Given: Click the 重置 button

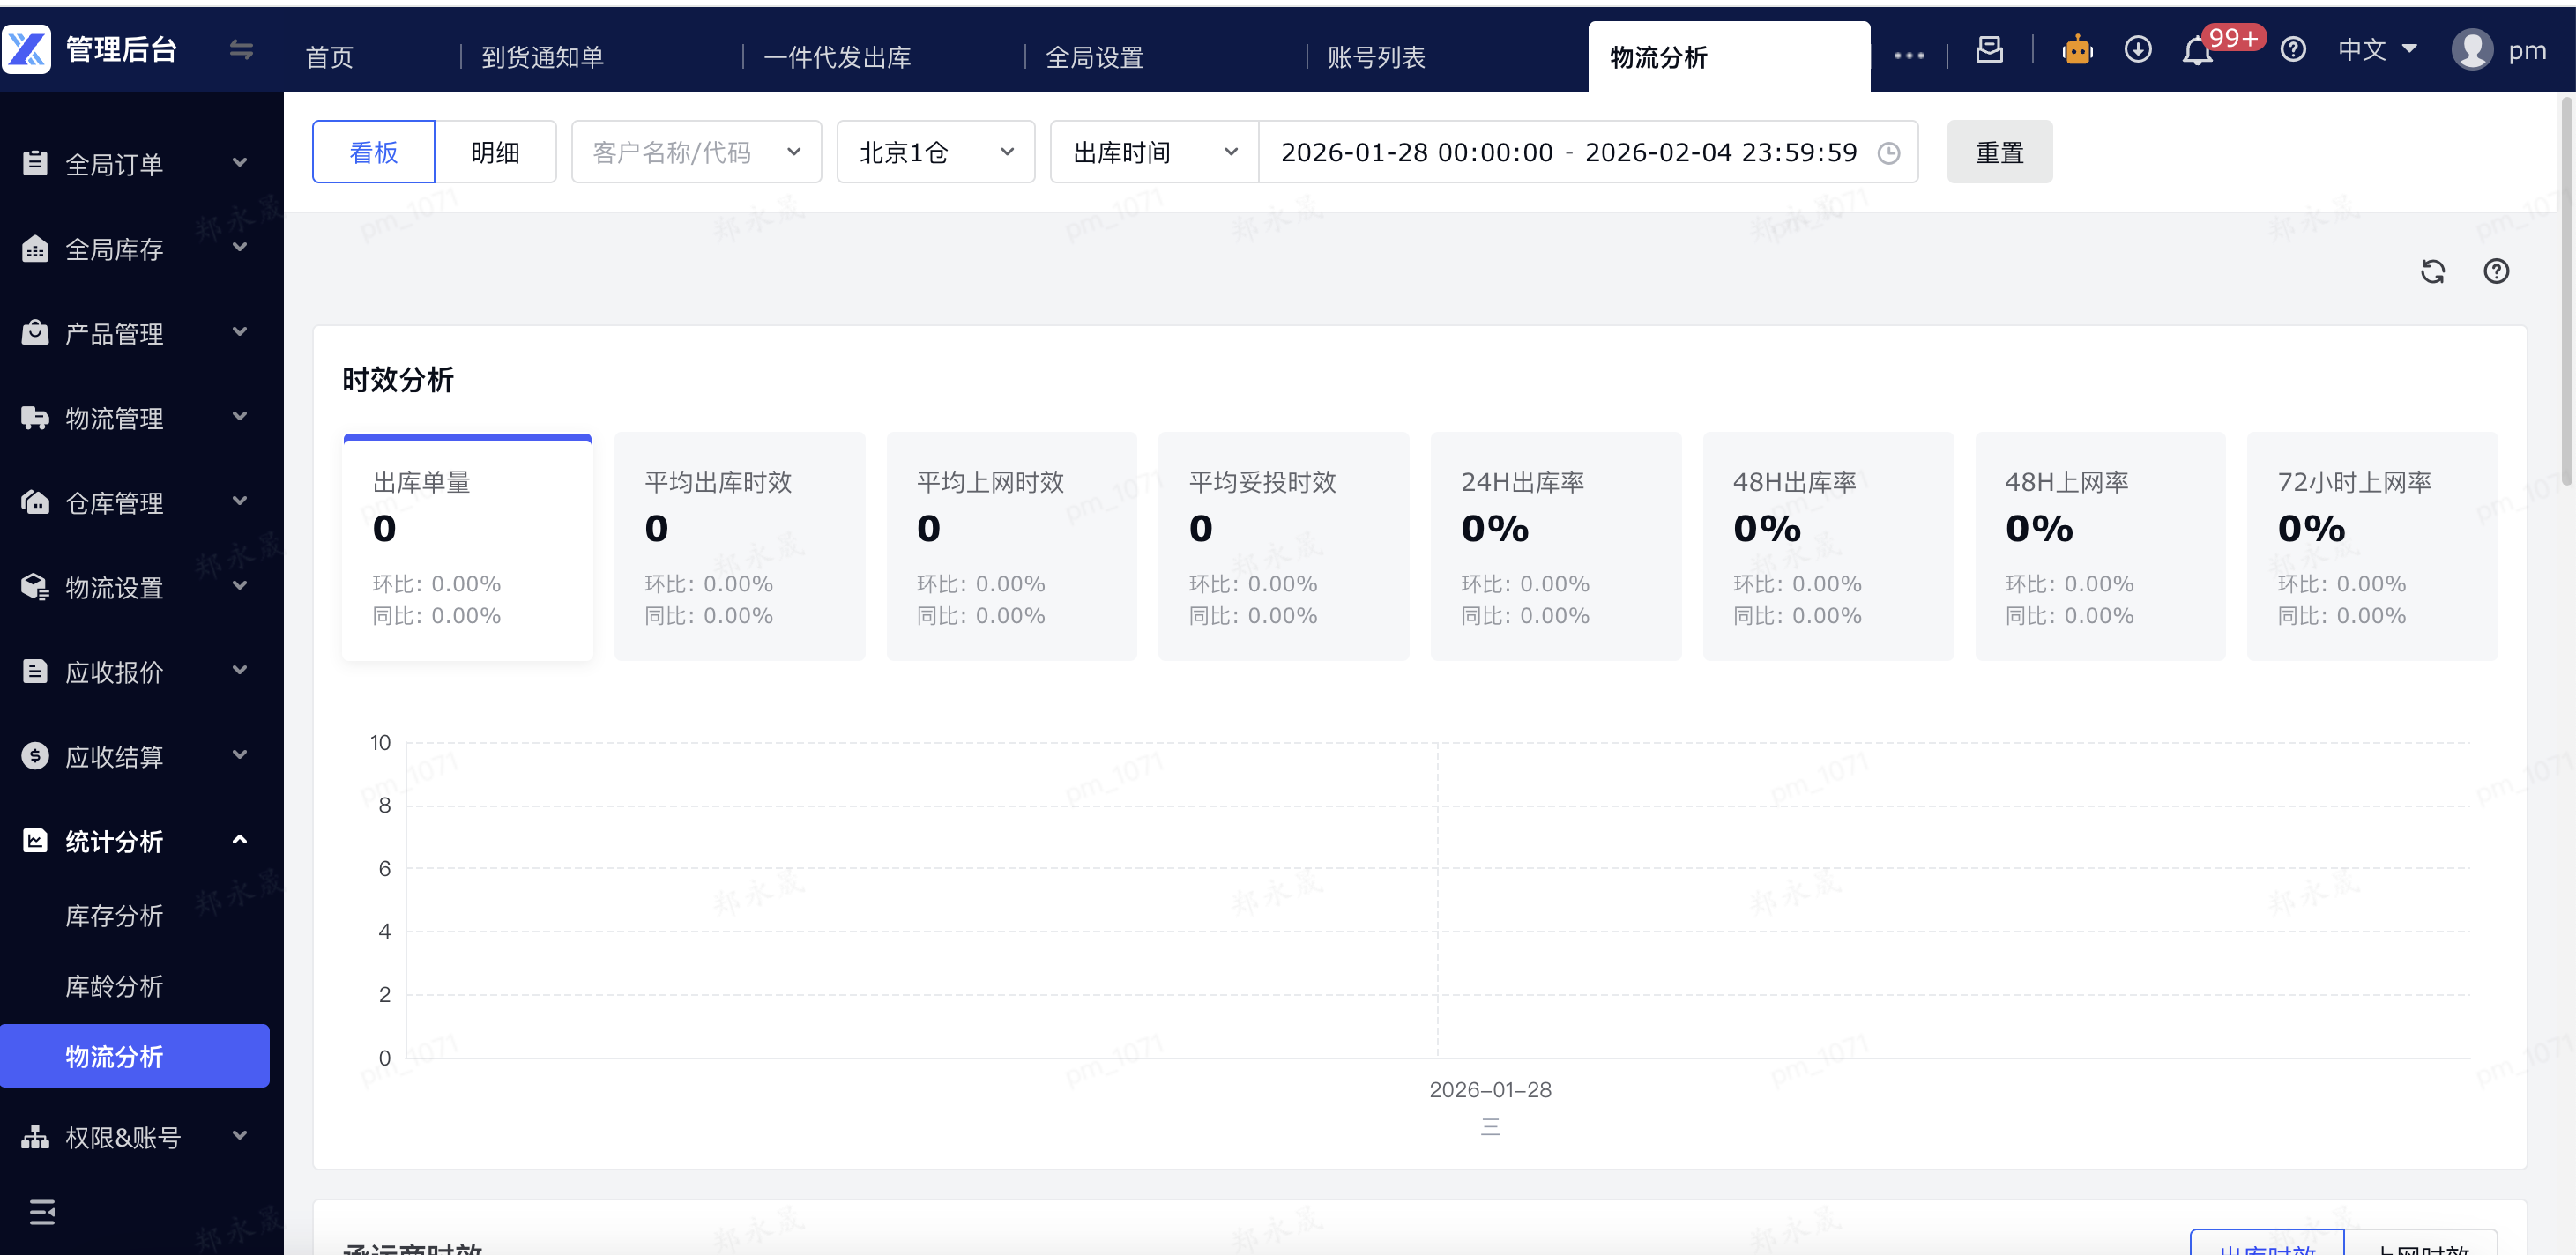Looking at the screenshot, I should [1999, 152].
